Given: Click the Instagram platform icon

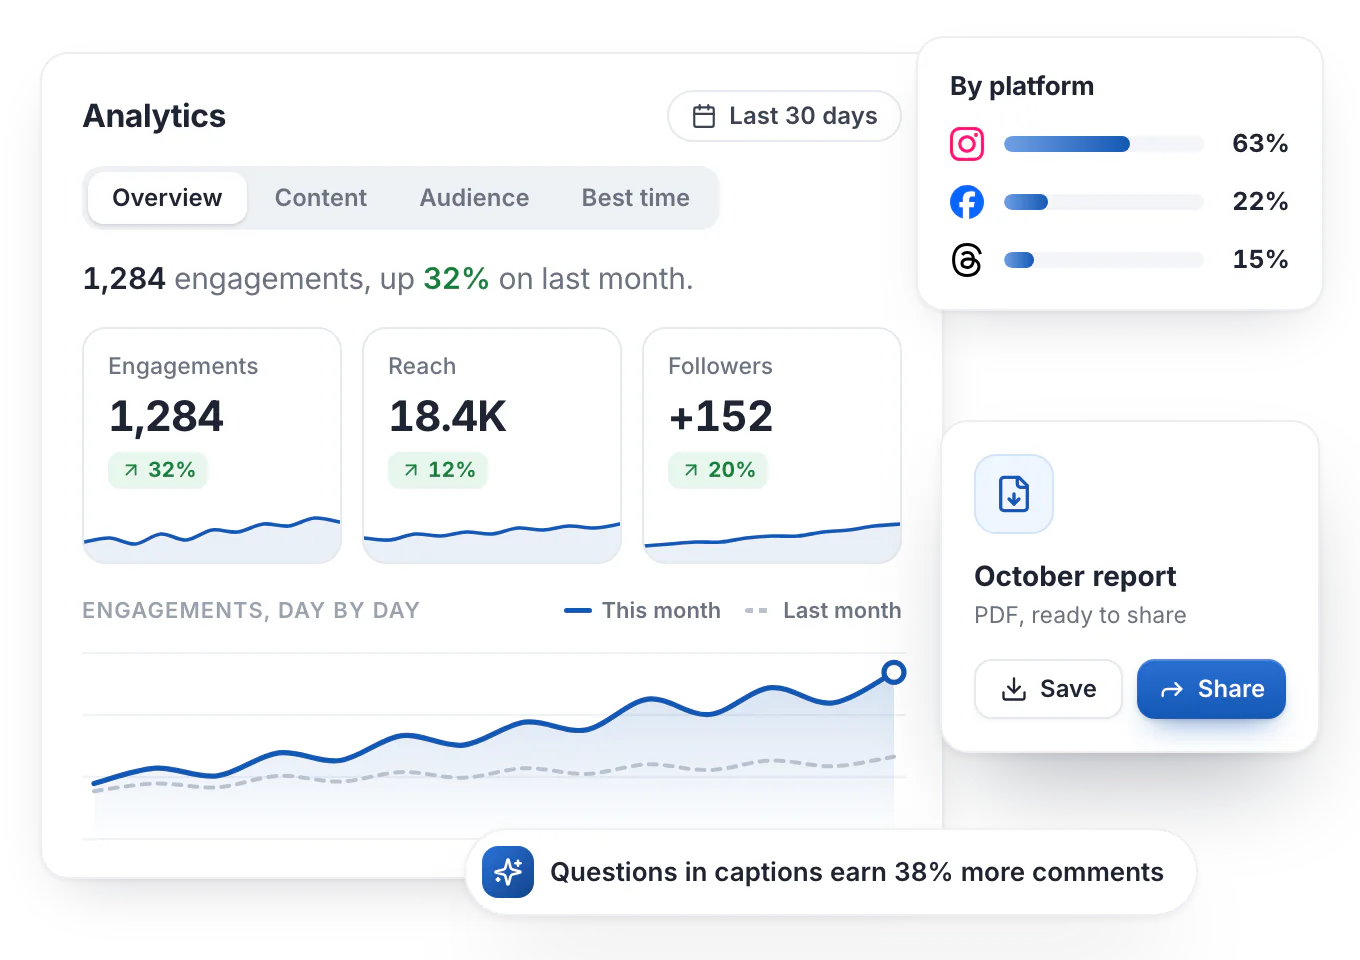Looking at the screenshot, I should [967, 144].
